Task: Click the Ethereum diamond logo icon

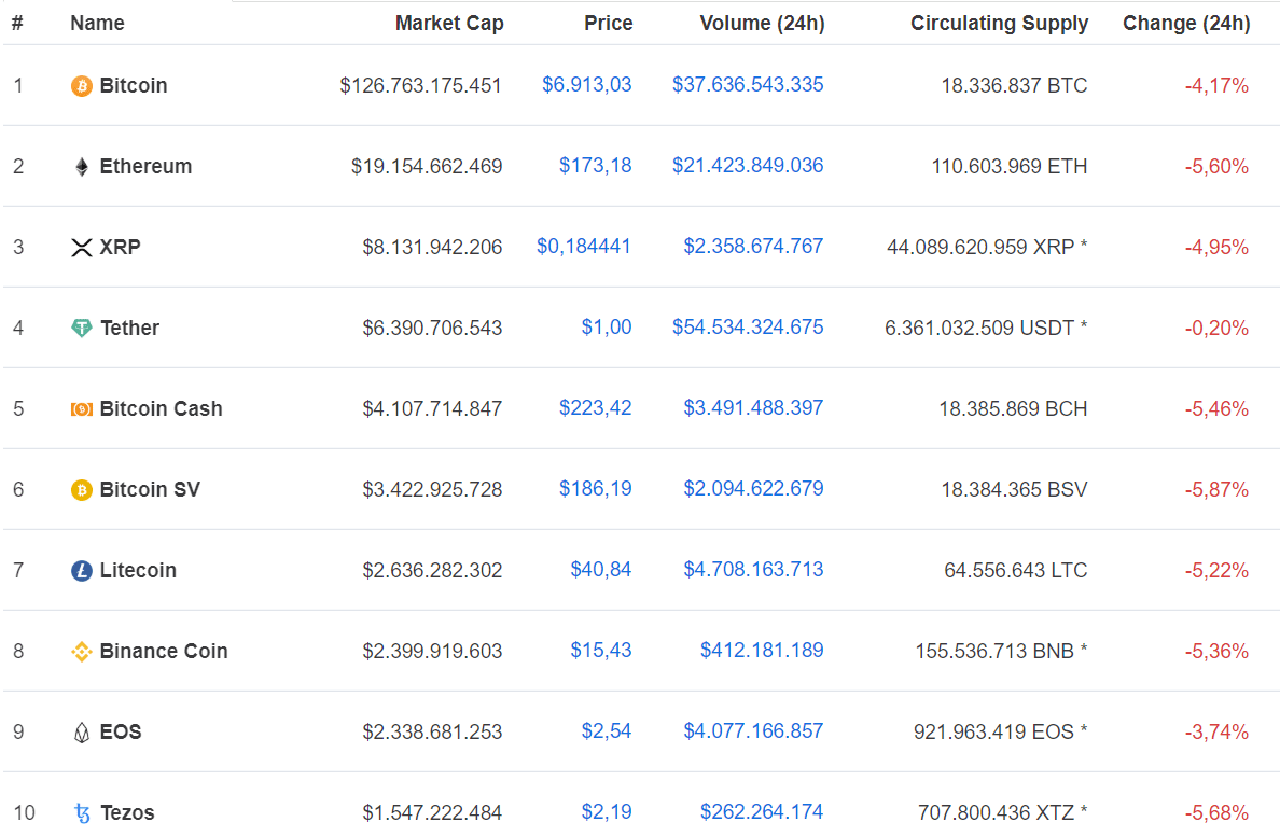Action: point(82,167)
